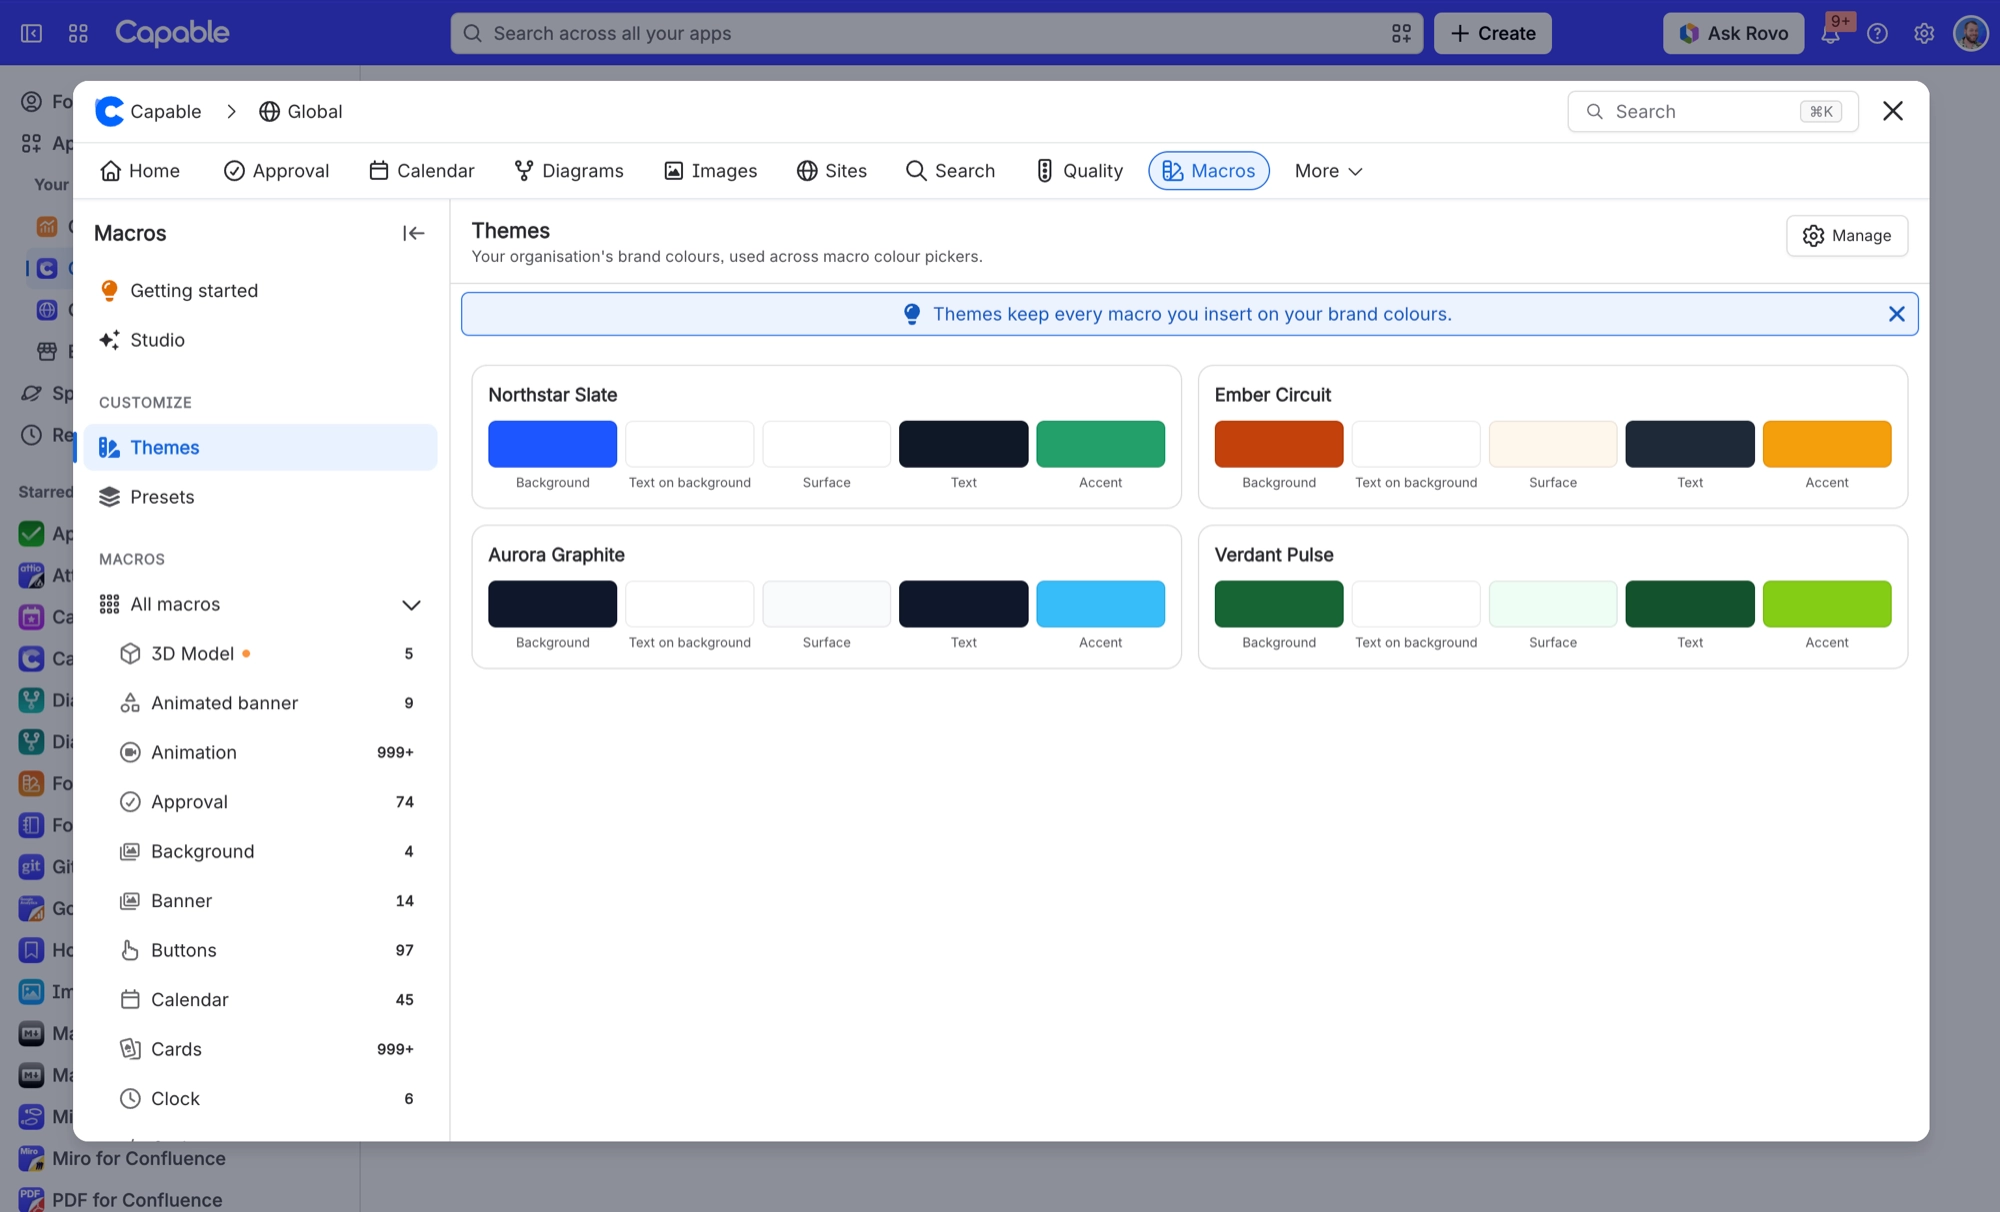The height and width of the screenshot is (1212, 2000).
Task: Click the search filter icon in top search bar
Action: (x=1401, y=33)
